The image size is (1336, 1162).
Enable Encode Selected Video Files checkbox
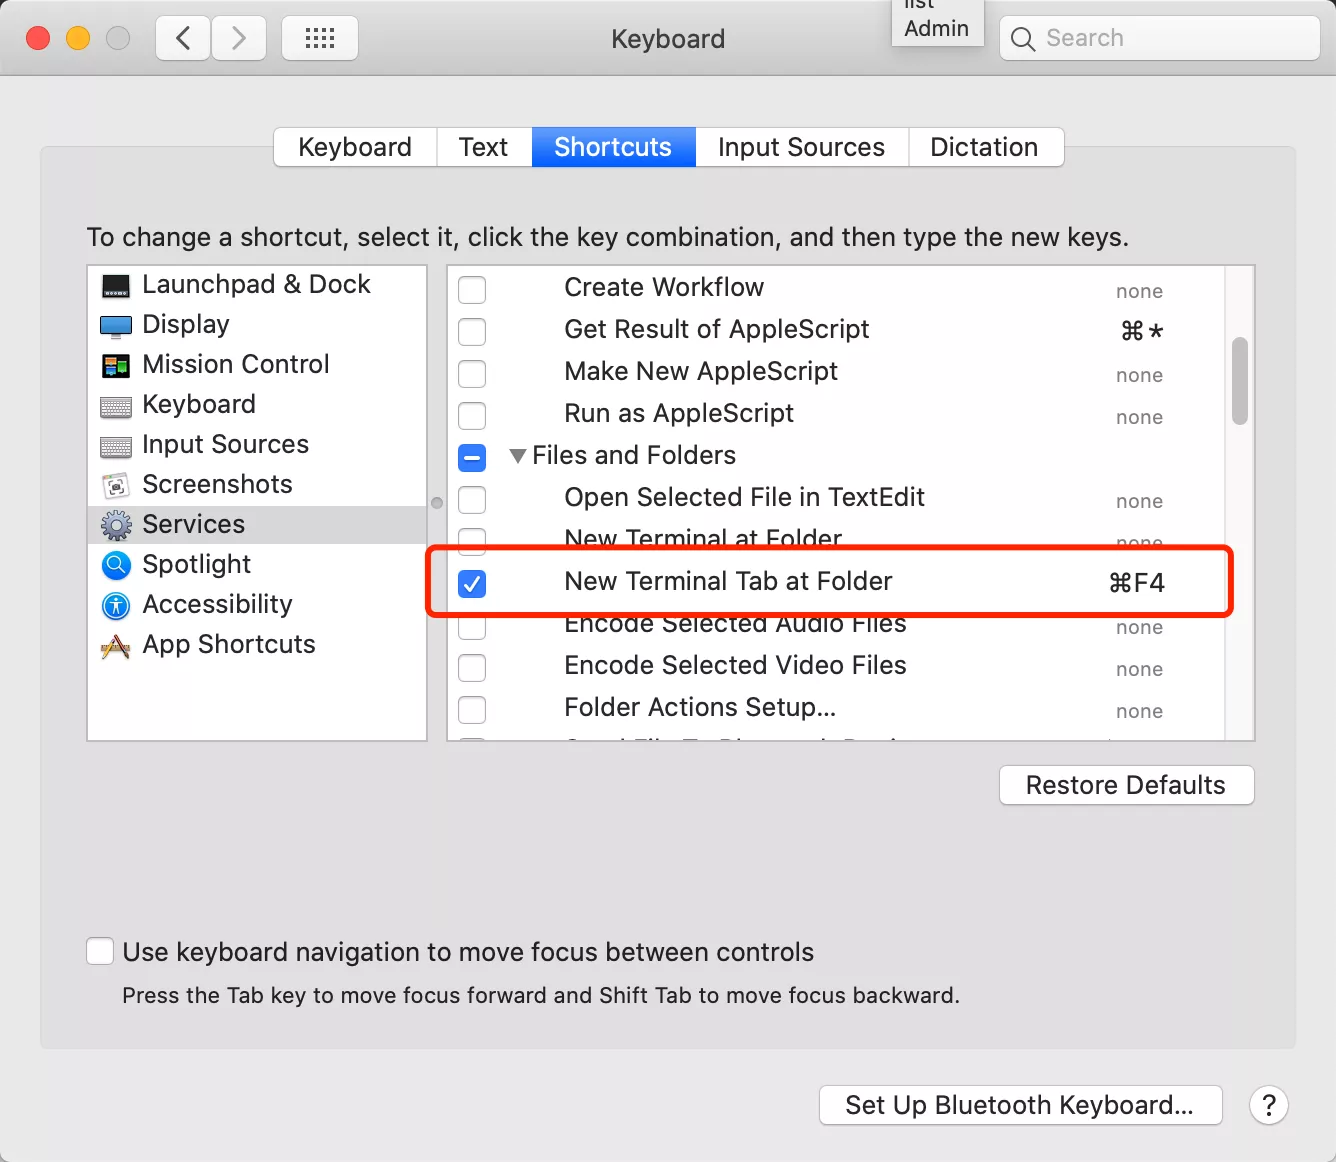pos(472,668)
